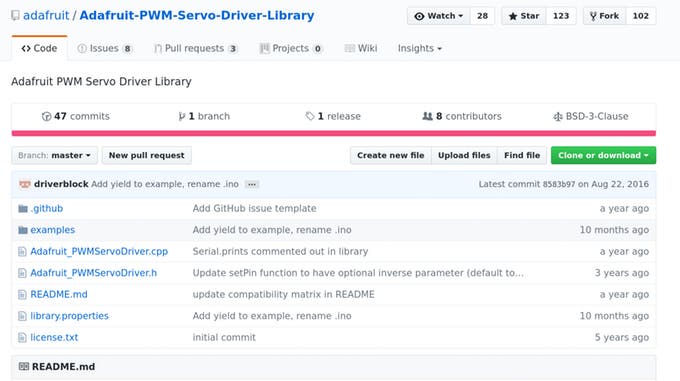
Task: Open the Pull requests tab
Action: tap(196, 49)
